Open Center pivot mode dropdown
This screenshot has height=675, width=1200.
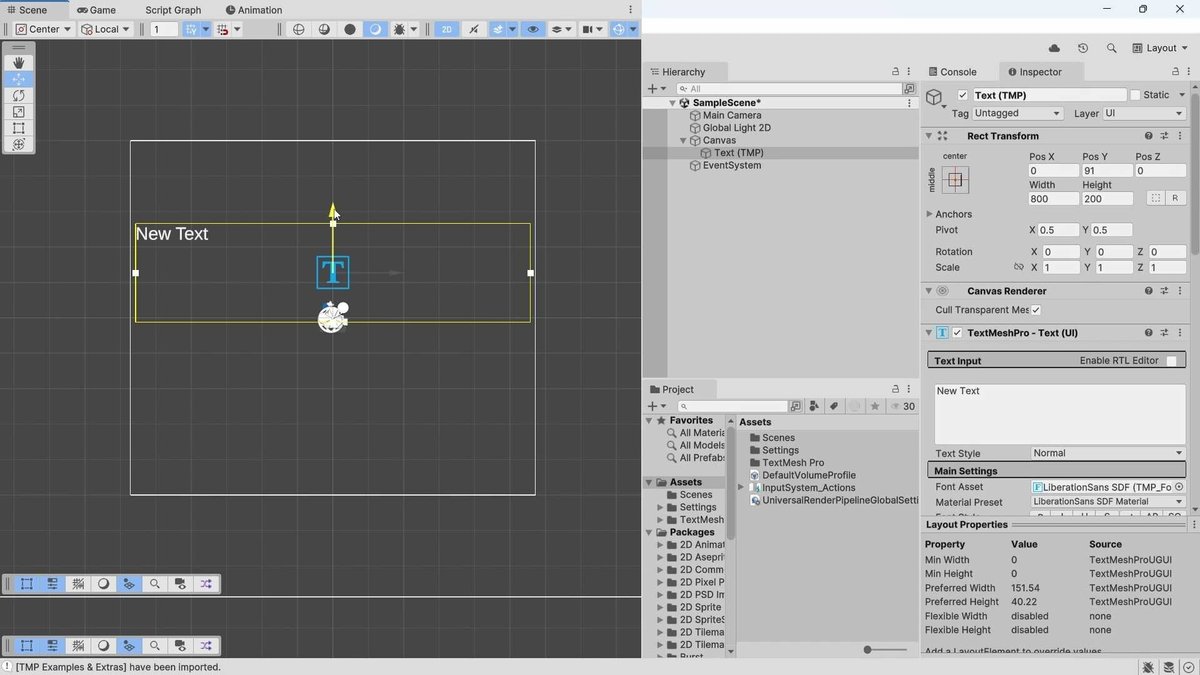tap(44, 29)
